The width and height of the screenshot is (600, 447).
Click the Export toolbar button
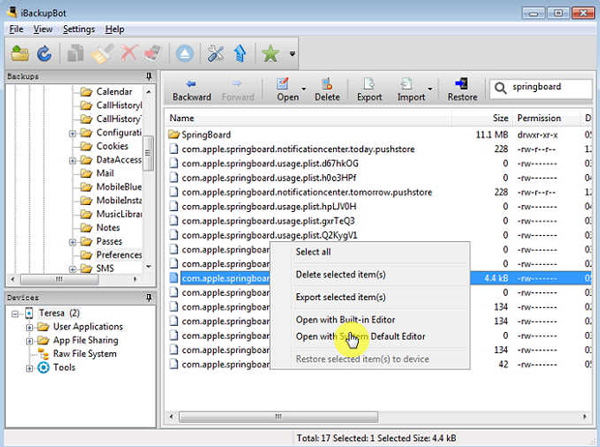[x=369, y=90]
